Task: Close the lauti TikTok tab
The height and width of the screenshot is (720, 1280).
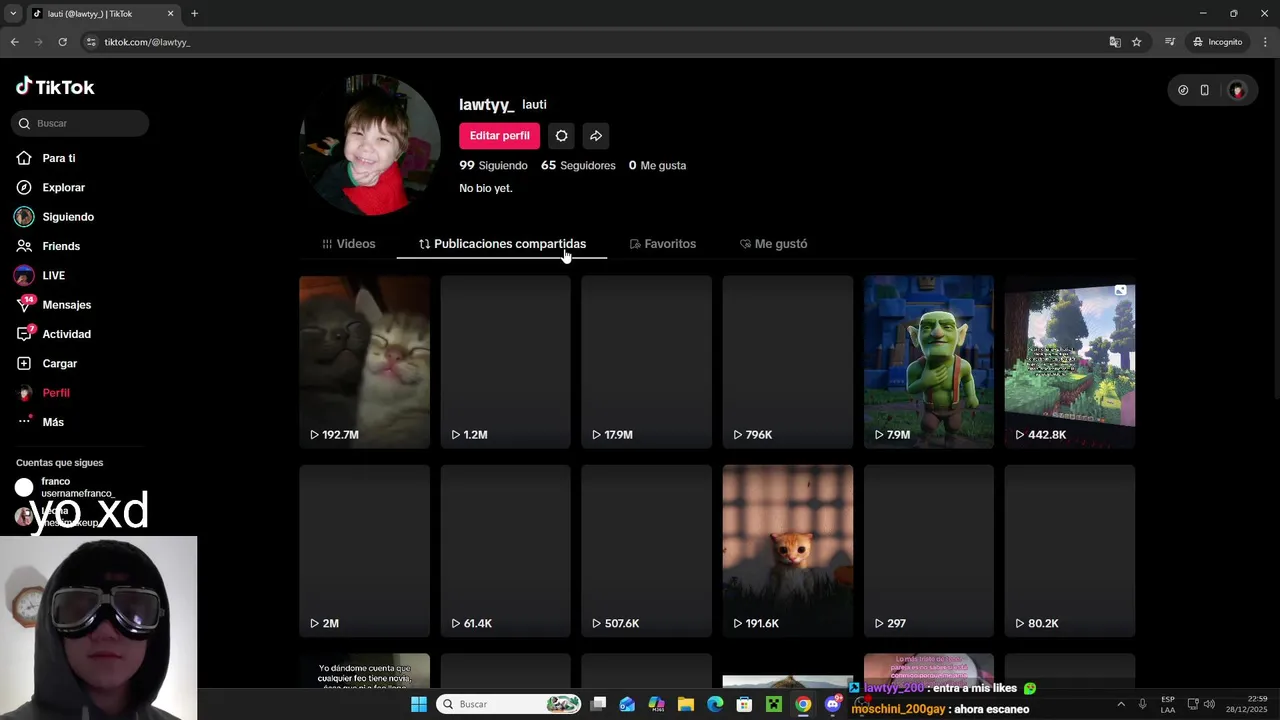Action: click(170, 14)
